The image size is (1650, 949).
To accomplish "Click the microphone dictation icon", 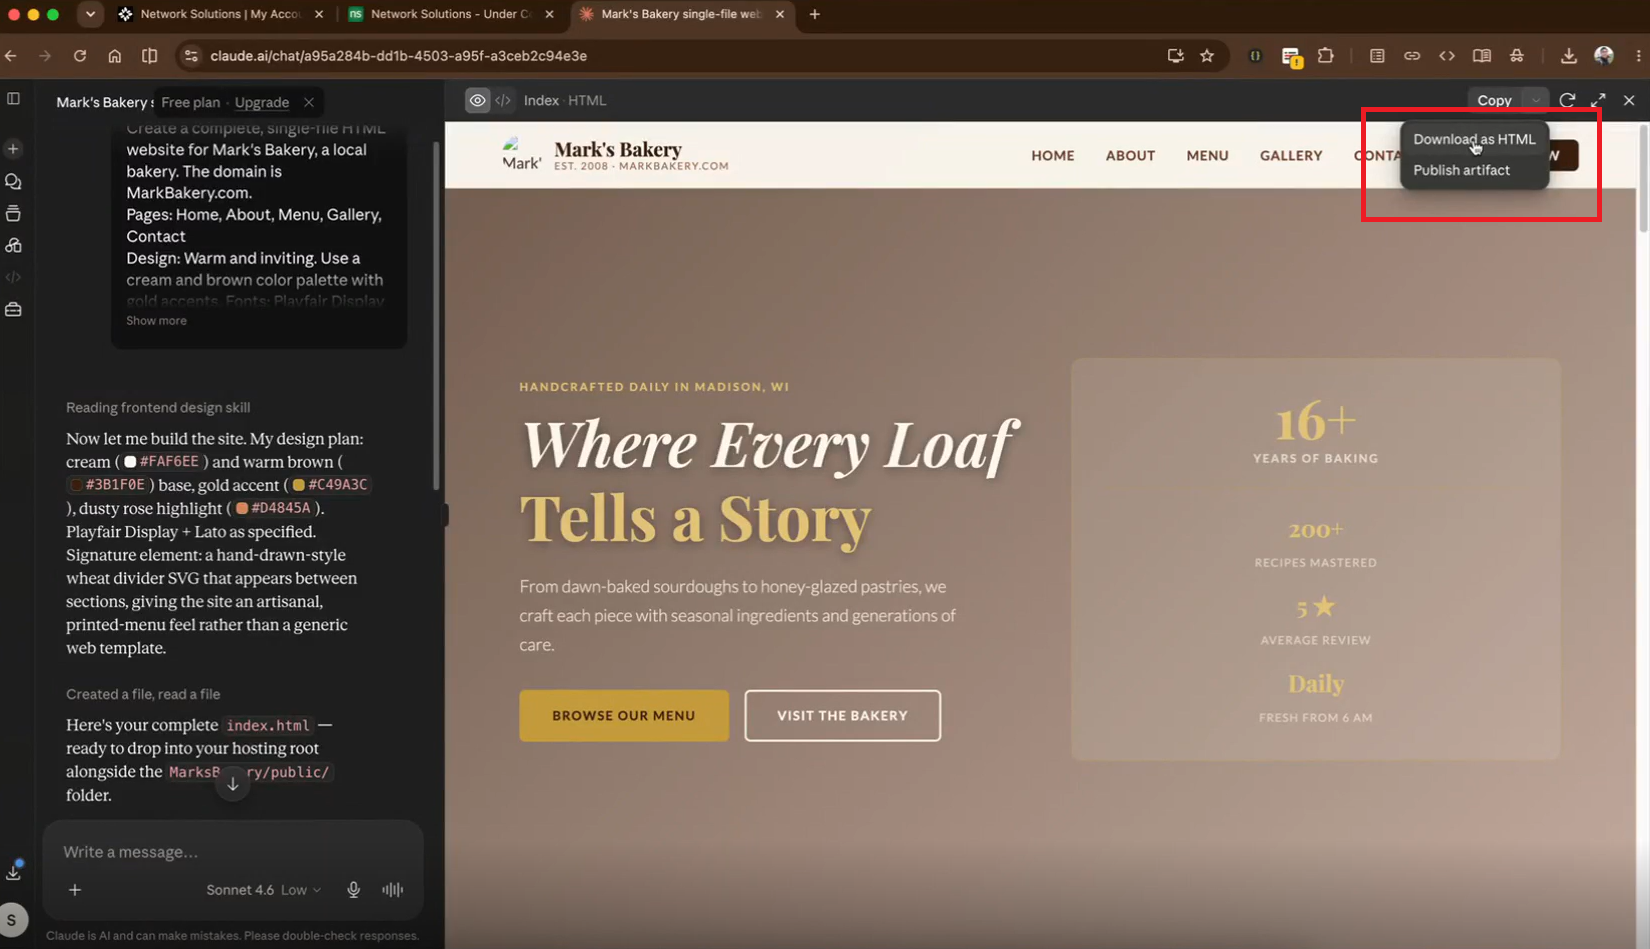I will click(x=353, y=890).
